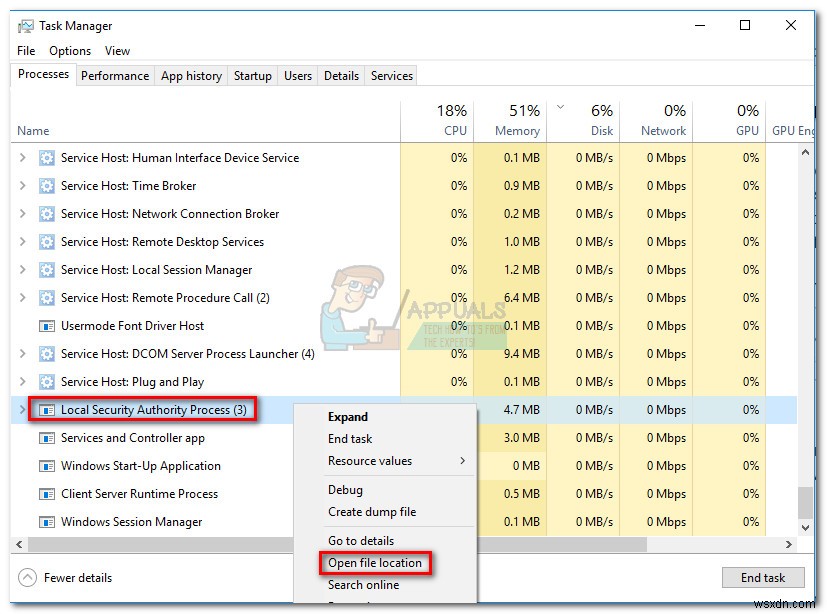Image resolution: width=827 pixels, height=614 pixels.
Task: Sort by the Memory column header
Action: click(x=510, y=121)
